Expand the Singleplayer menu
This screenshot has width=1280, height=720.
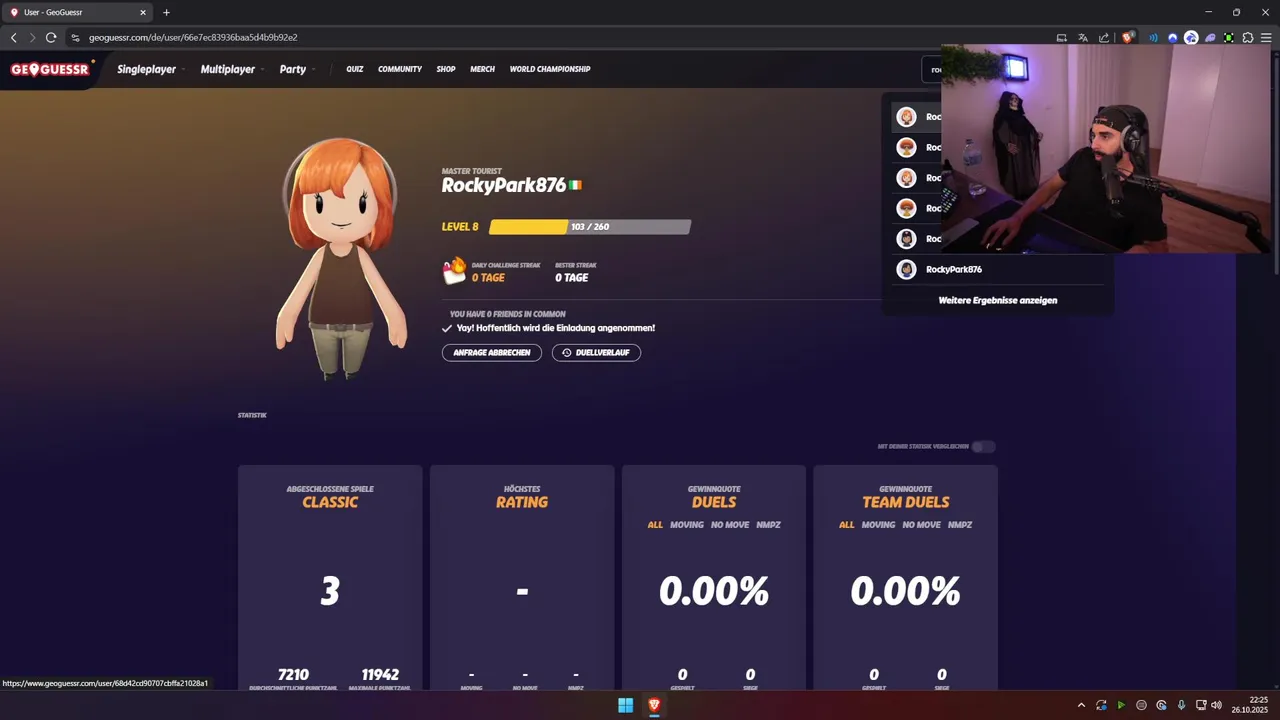[150, 69]
